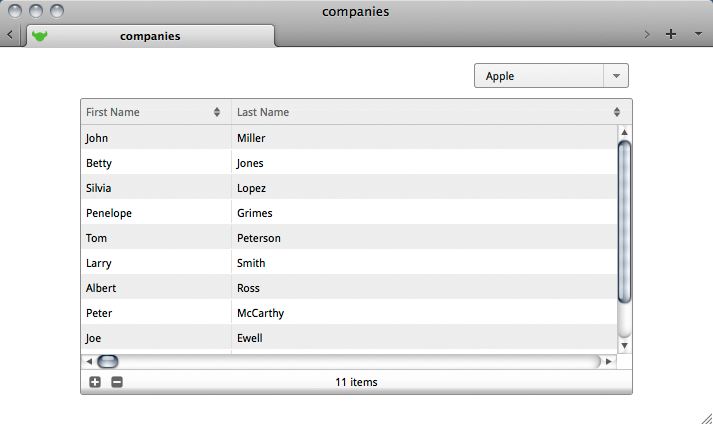
Task: Click the First Name column header
Action: point(145,112)
